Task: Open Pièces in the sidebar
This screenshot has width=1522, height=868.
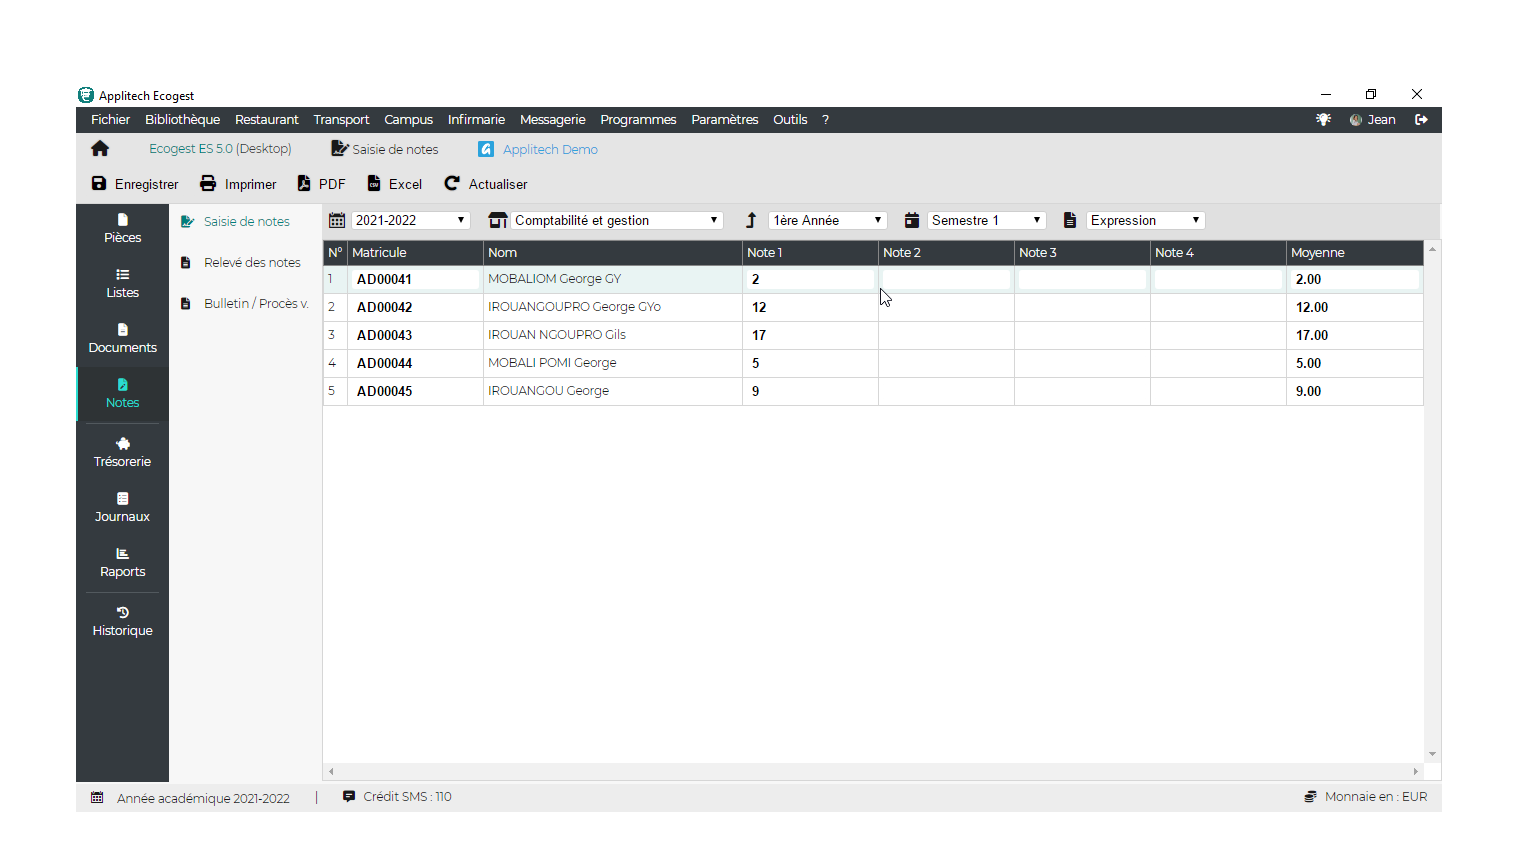Action: click(122, 229)
